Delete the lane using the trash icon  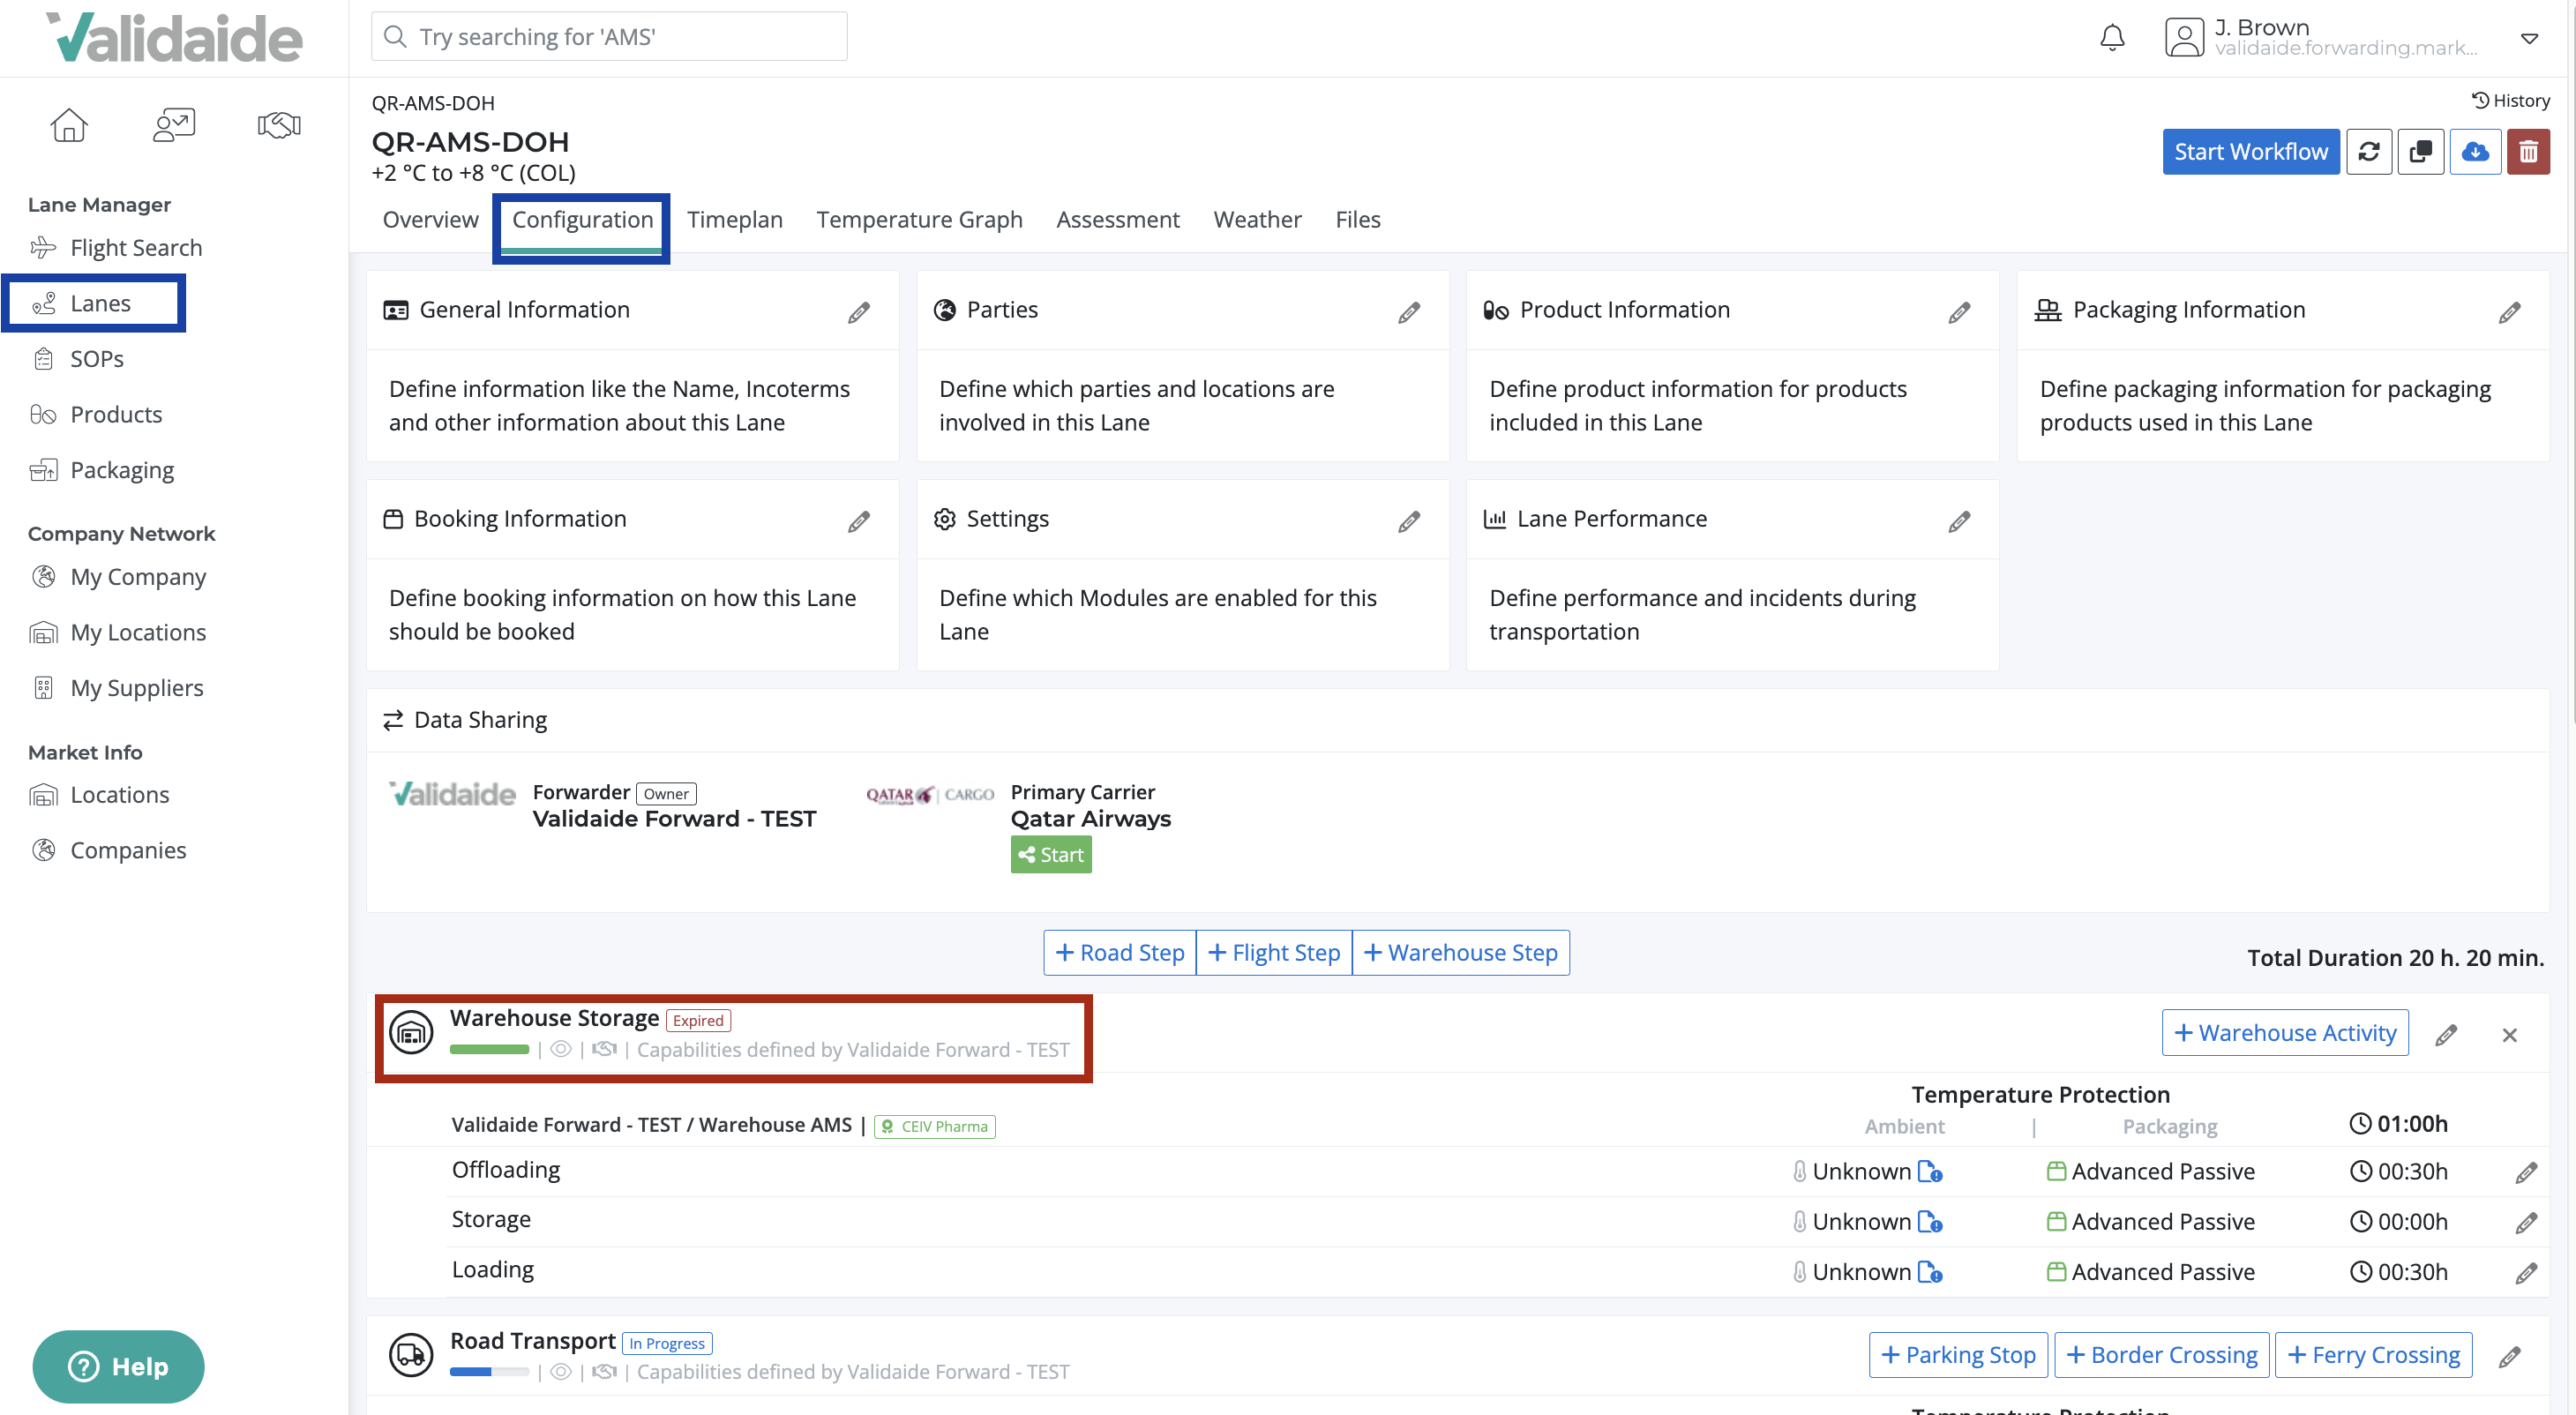(2529, 151)
